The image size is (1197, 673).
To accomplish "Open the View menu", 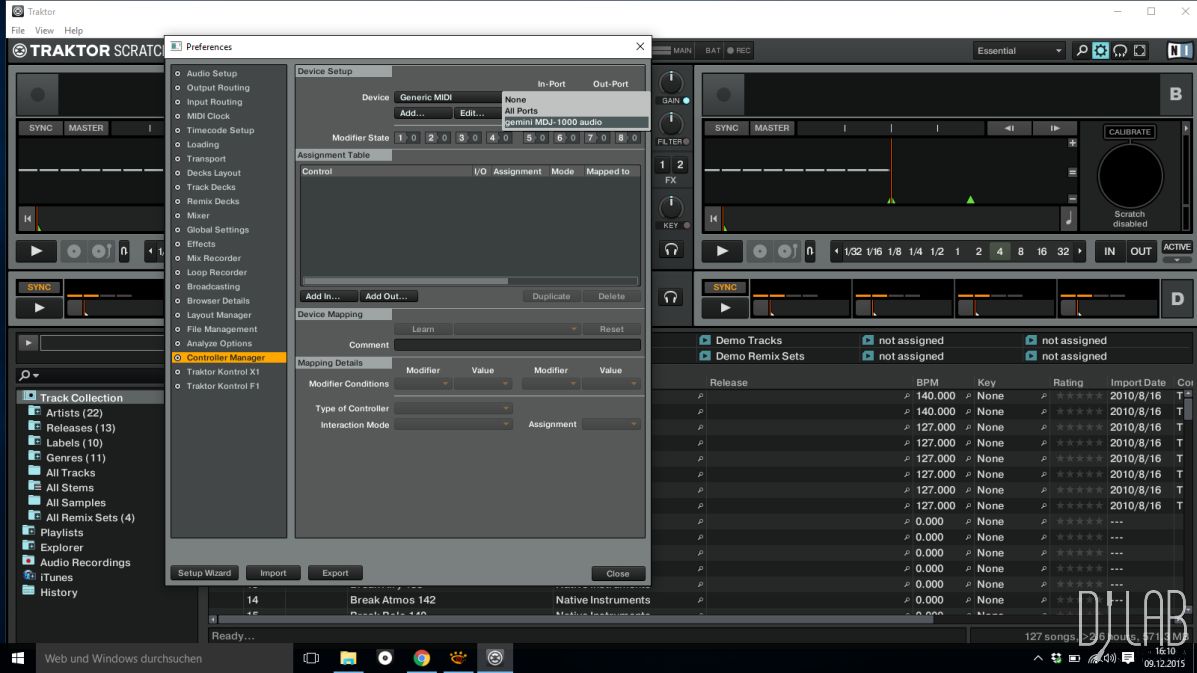I will click(45, 31).
